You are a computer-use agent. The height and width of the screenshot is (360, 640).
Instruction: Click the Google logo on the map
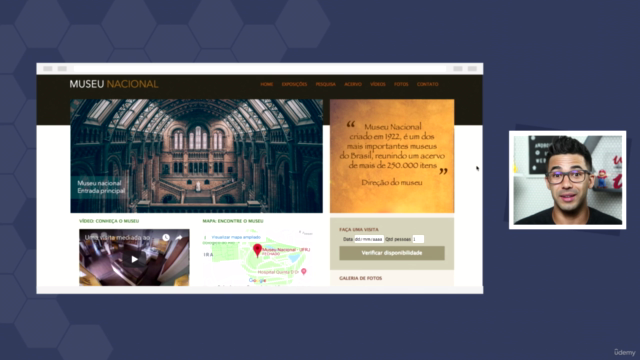257,280
